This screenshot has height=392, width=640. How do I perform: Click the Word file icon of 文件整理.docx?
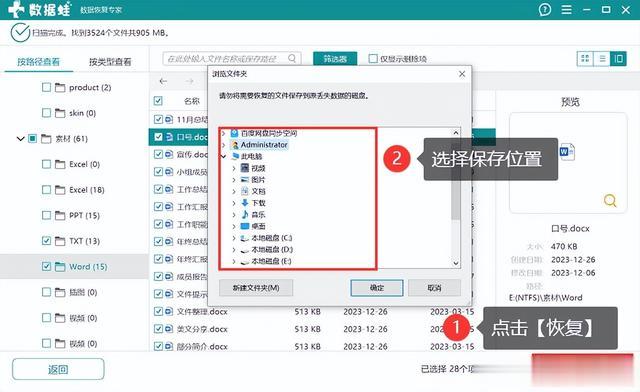click(x=169, y=312)
